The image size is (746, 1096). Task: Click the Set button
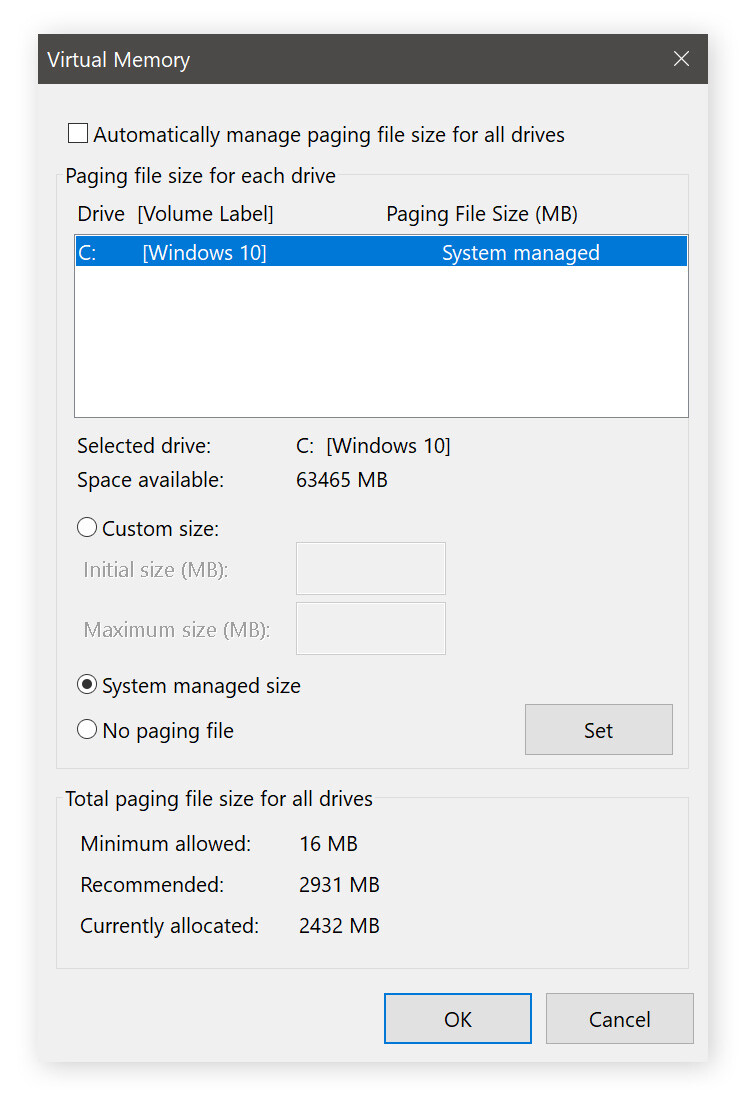598,729
